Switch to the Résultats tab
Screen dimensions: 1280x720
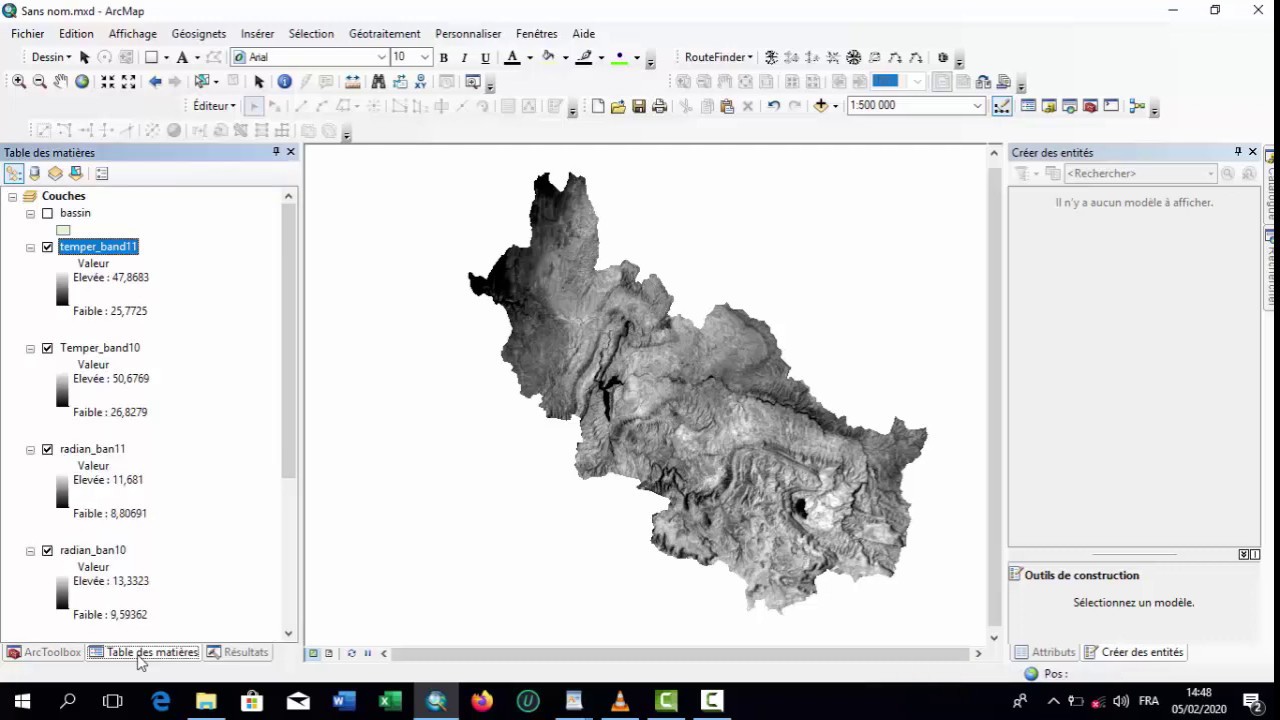[x=237, y=652]
